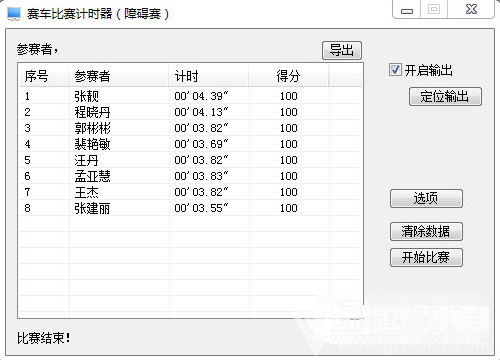Click the 得分 column header
500x360 pixels.
point(289,76)
